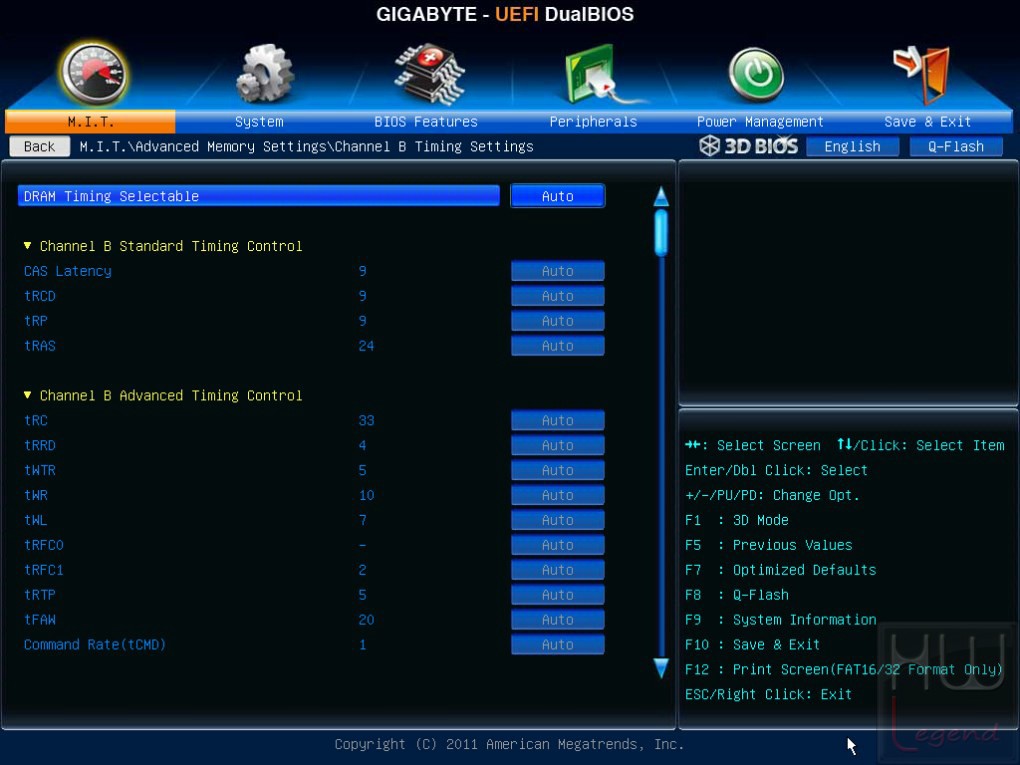Open the tRC Auto option
The height and width of the screenshot is (765, 1020).
coord(557,420)
